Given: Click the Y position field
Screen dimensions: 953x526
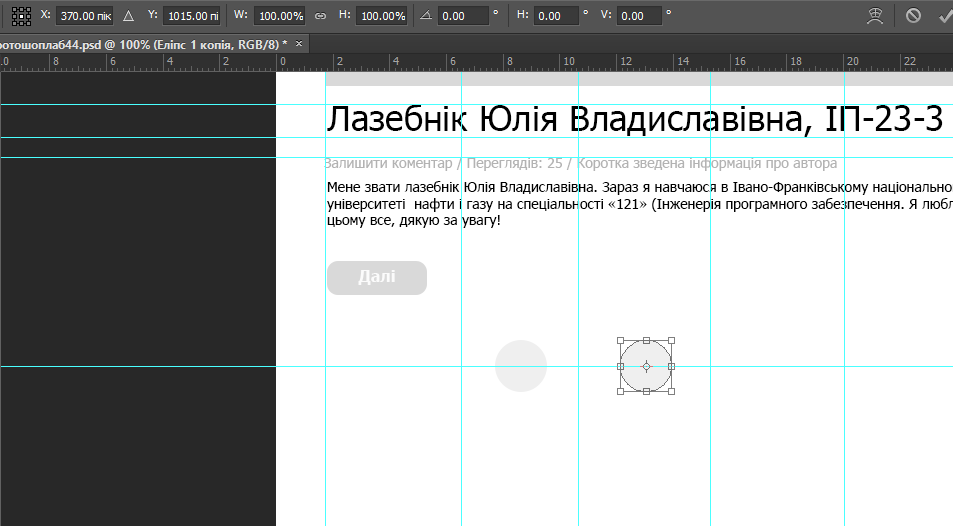Looking at the screenshot, I should coord(192,16).
